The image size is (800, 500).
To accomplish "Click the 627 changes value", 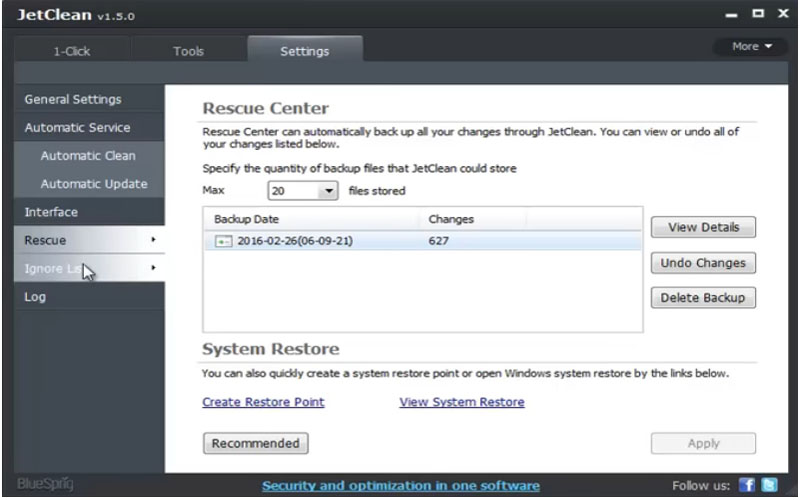I will click(x=439, y=241).
